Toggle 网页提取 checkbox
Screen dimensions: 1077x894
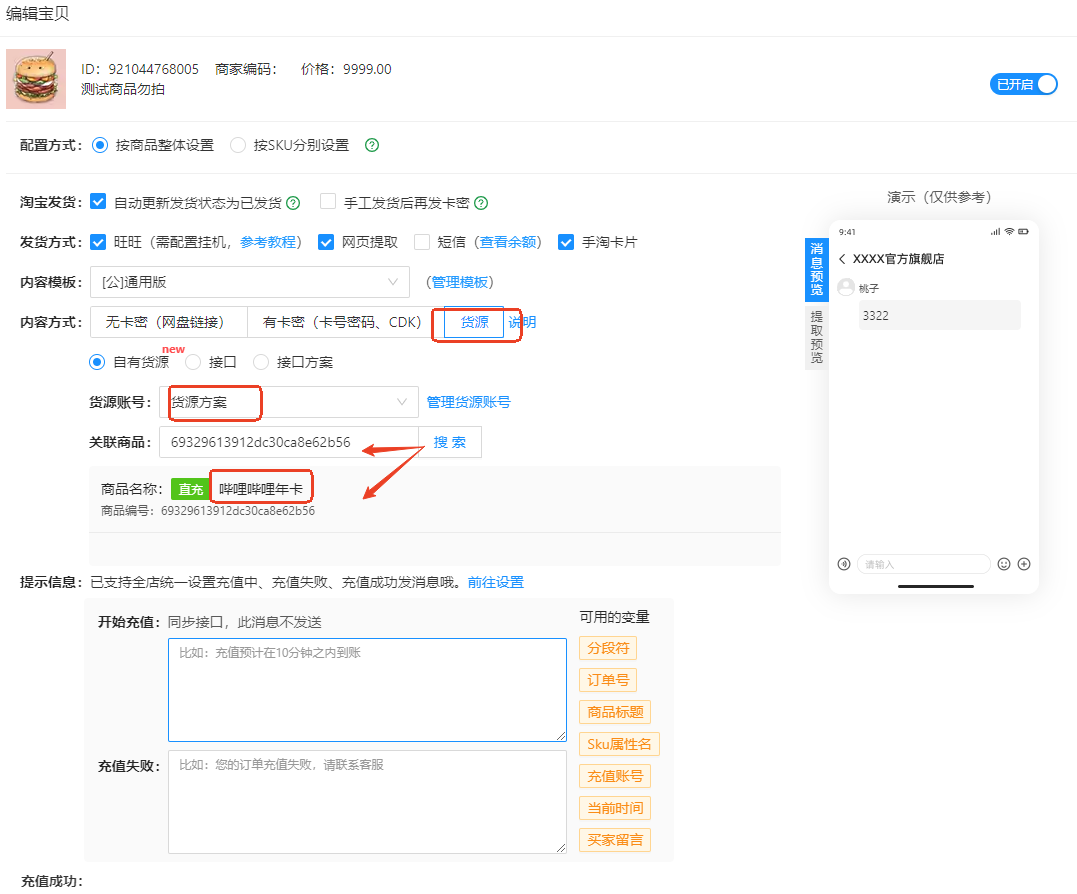pyautogui.click(x=326, y=242)
